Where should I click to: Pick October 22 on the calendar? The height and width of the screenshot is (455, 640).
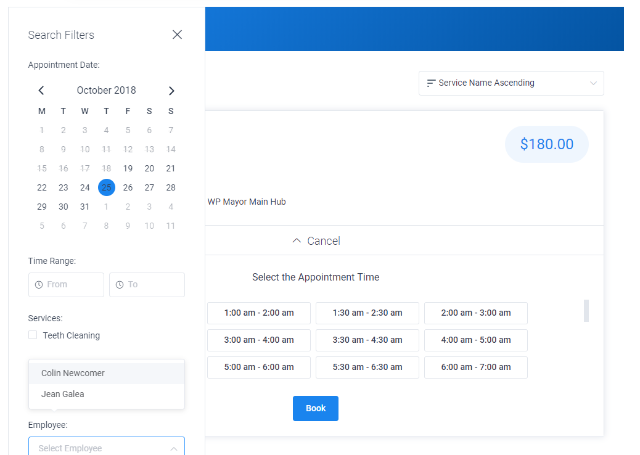coord(42,188)
